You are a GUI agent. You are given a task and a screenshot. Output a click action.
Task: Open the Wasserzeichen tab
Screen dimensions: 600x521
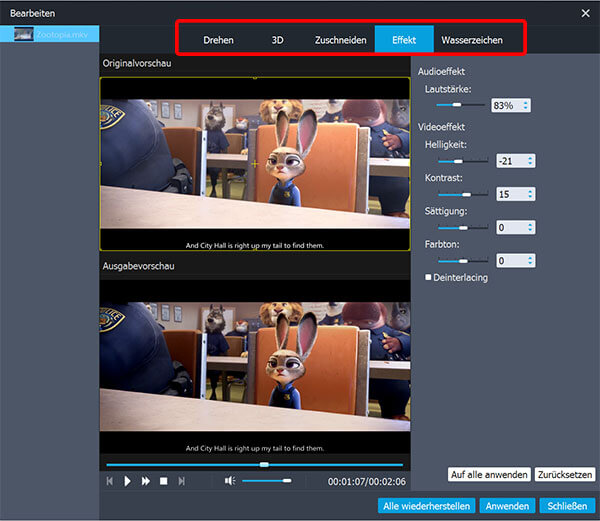(472, 40)
